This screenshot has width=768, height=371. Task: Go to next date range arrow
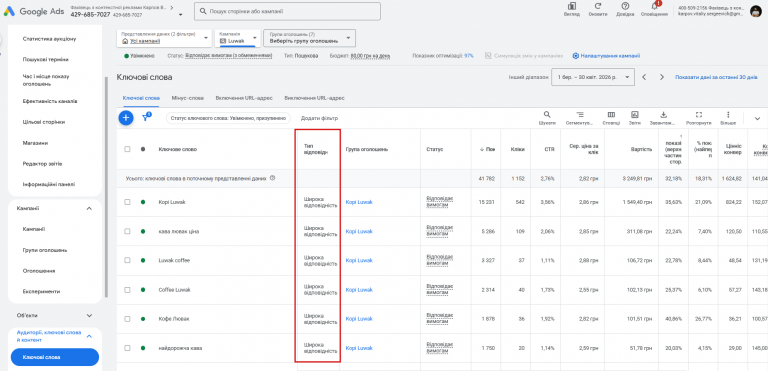pyautogui.click(x=662, y=77)
